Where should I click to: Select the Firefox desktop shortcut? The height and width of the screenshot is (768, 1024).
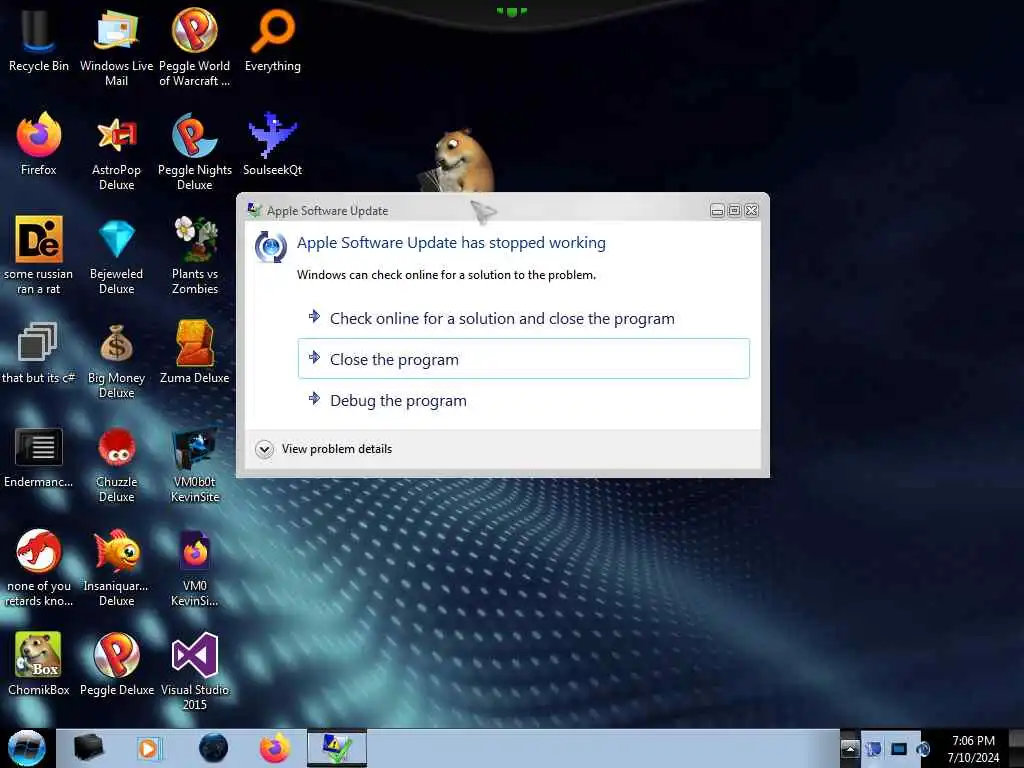[39, 144]
